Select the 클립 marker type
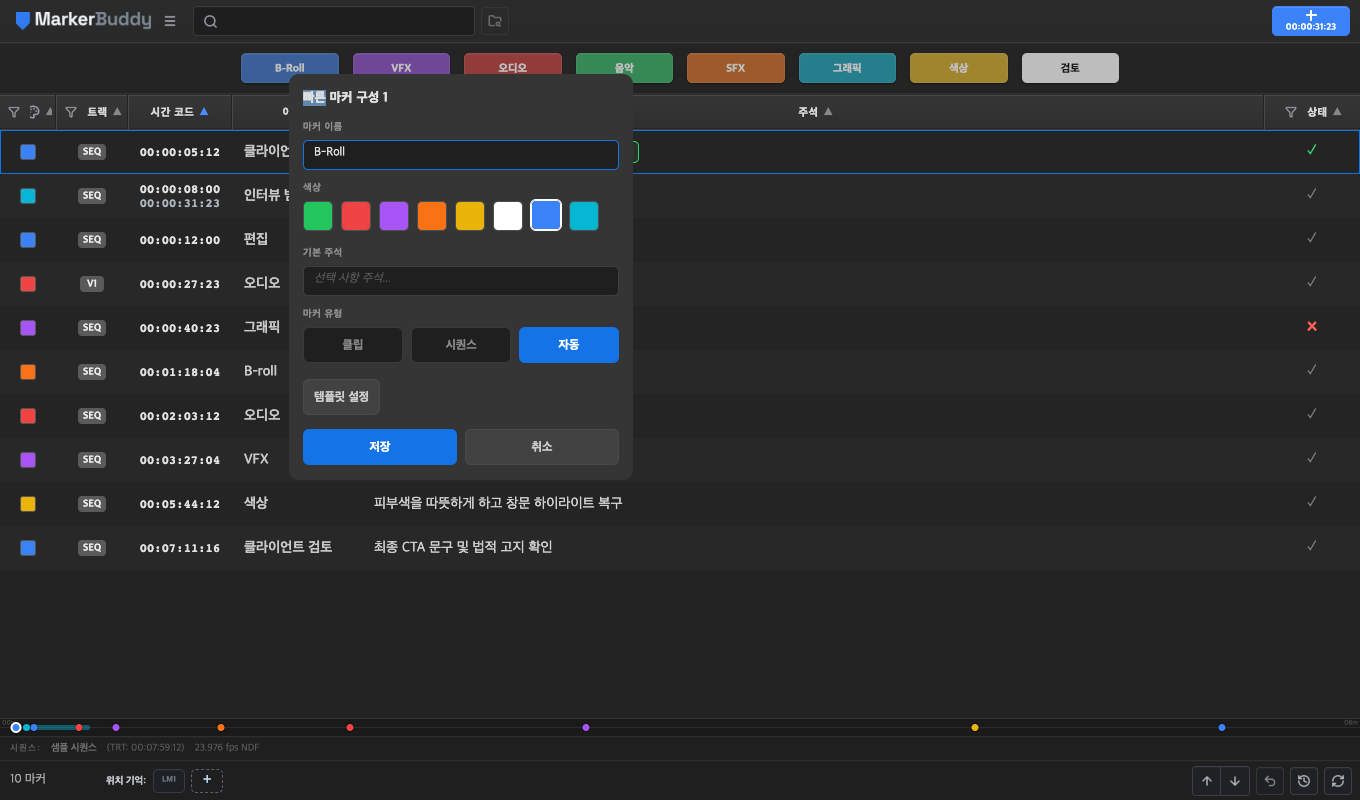 [x=353, y=345]
